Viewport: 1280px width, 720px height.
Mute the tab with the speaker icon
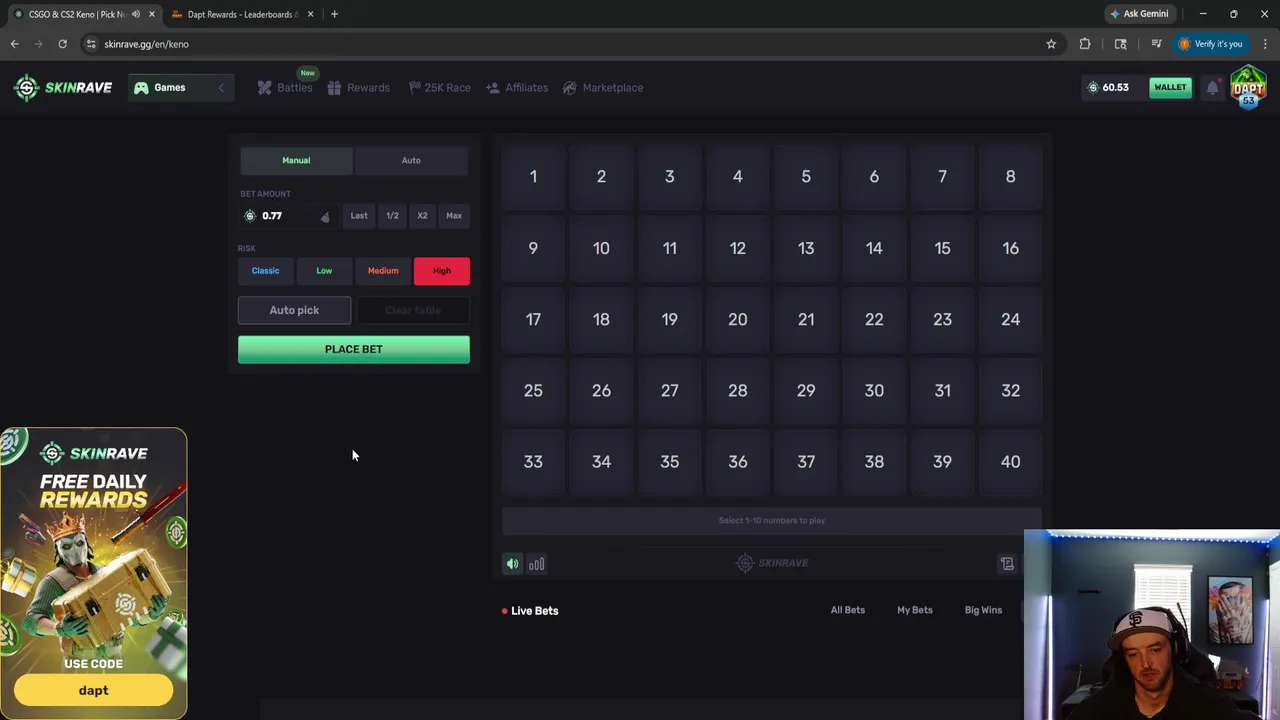click(136, 14)
